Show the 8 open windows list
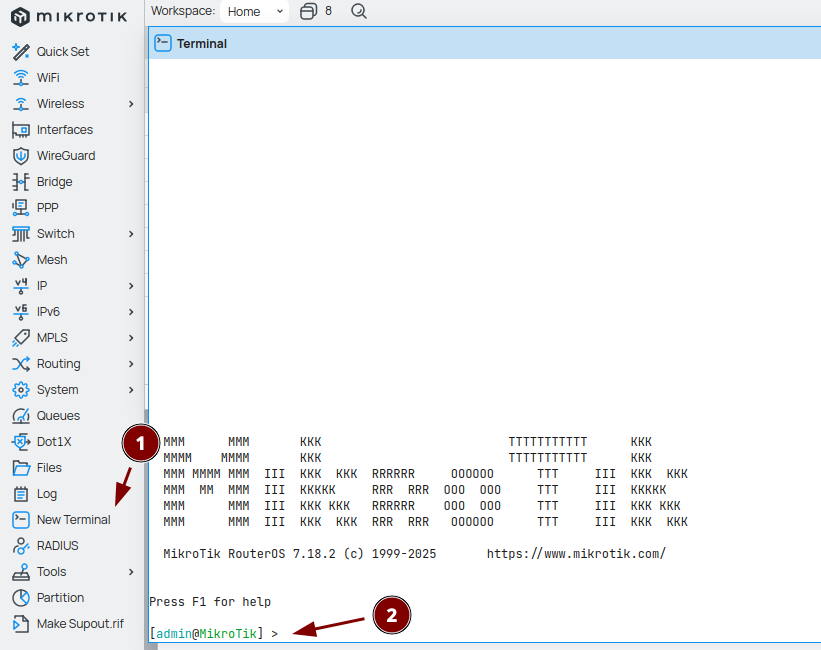Viewport: 821px width, 650px height. (x=316, y=11)
